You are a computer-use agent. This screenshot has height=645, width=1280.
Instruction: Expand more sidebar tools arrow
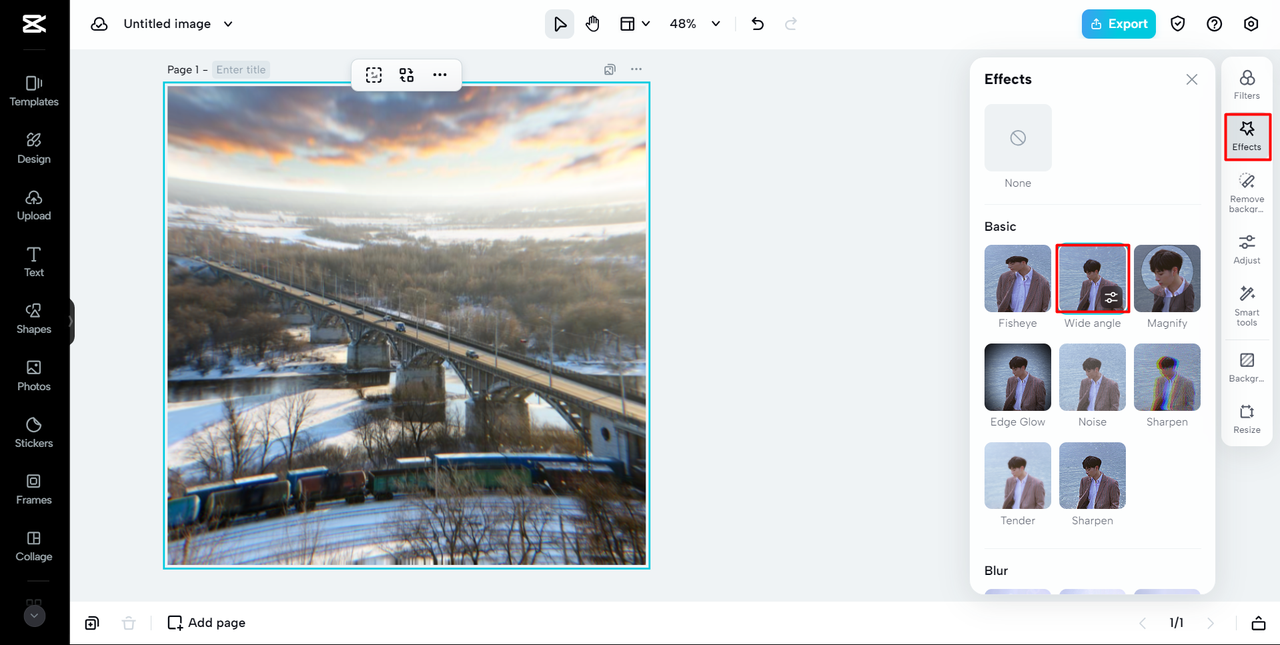pyautogui.click(x=34, y=616)
